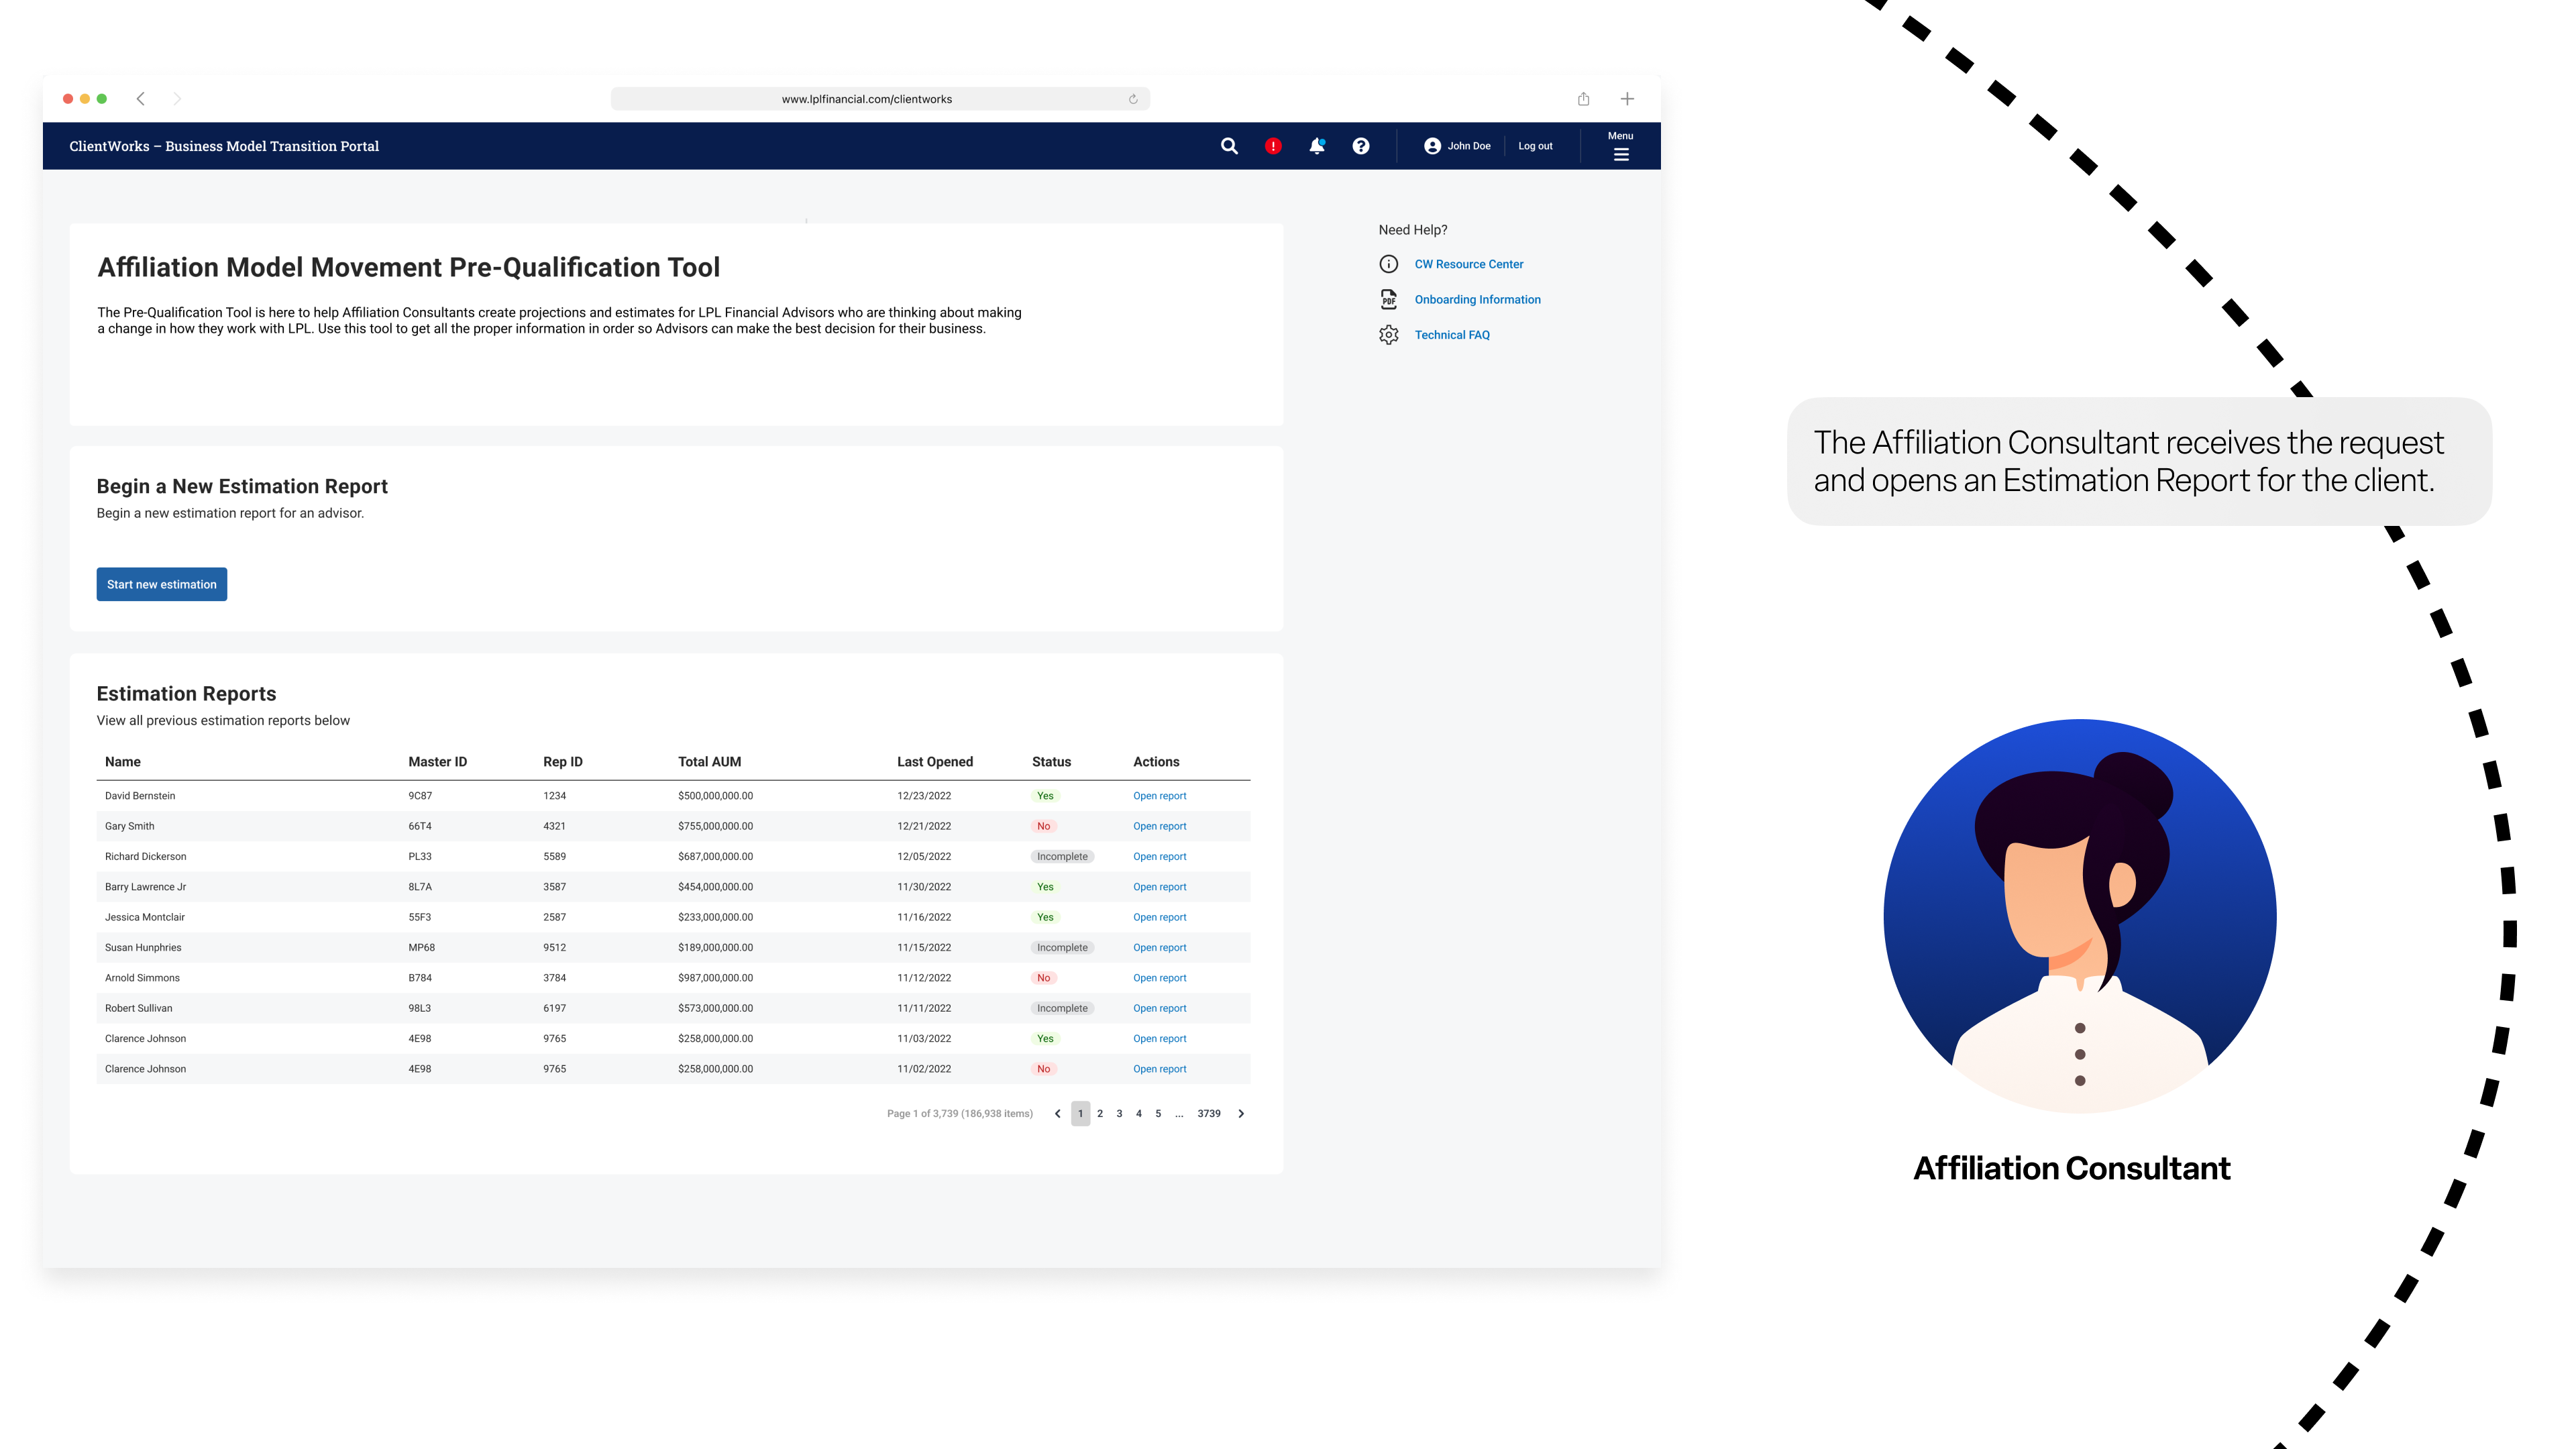Viewport: 2576px width, 1449px height.
Task: Click the browser reload icon in address bar
Action: pyautogui.click(x=1133, y=99)
